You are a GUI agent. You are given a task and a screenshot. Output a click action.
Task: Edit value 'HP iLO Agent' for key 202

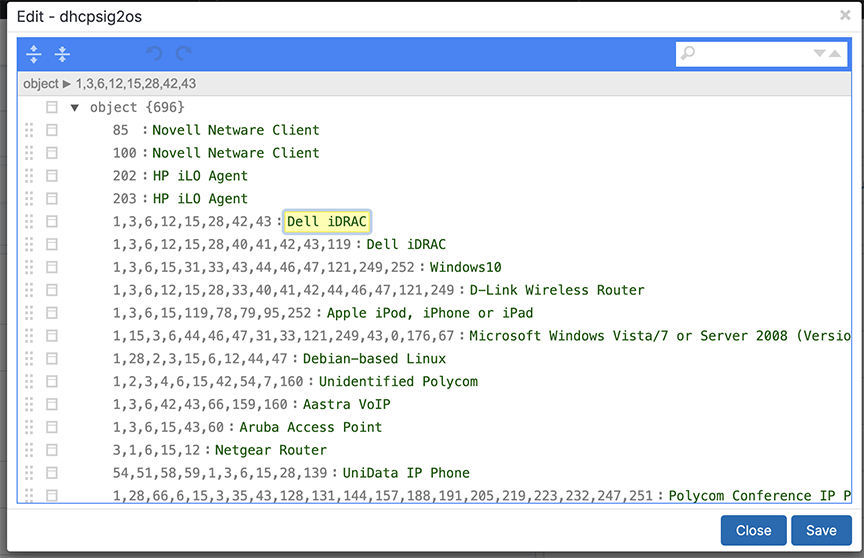pos(200,176)
